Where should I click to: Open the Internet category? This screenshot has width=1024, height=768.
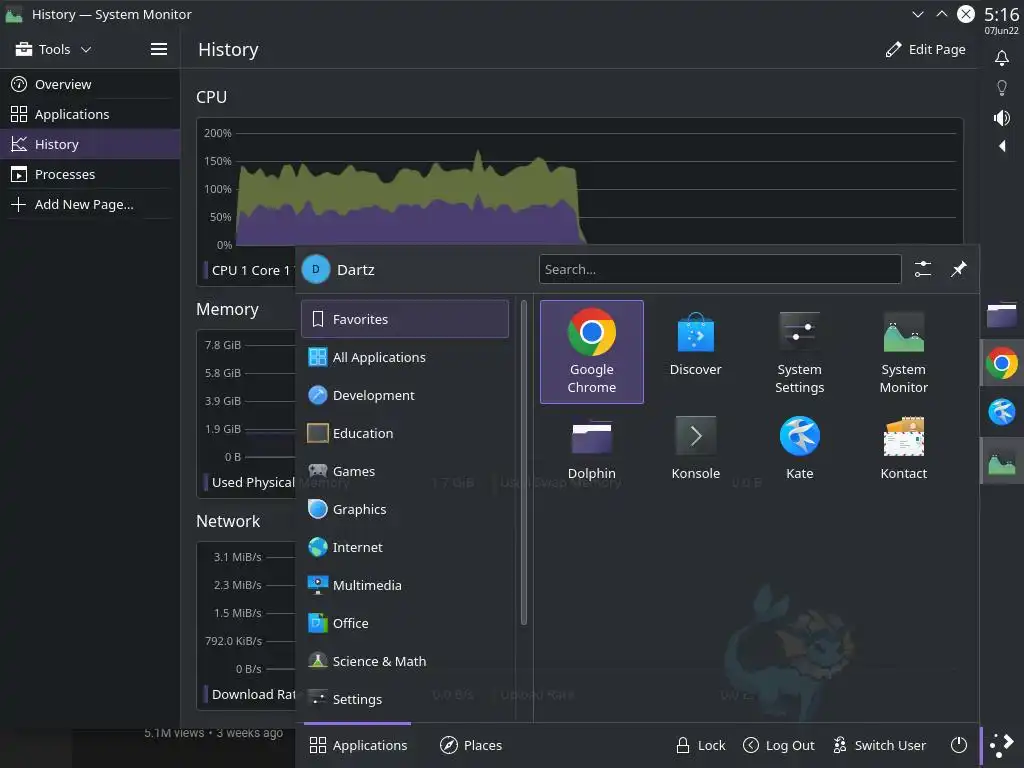coord(405,547)
